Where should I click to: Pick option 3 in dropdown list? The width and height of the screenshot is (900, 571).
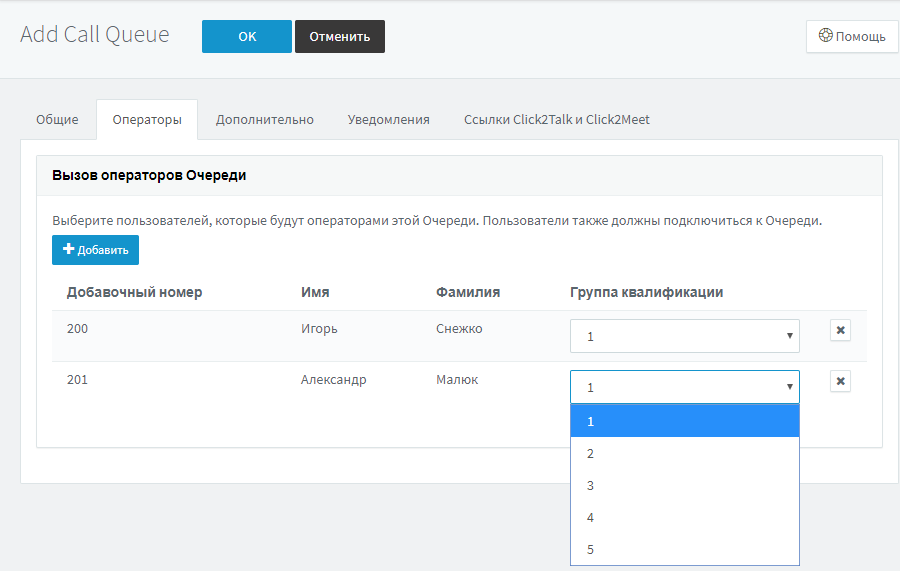(685, 485)
